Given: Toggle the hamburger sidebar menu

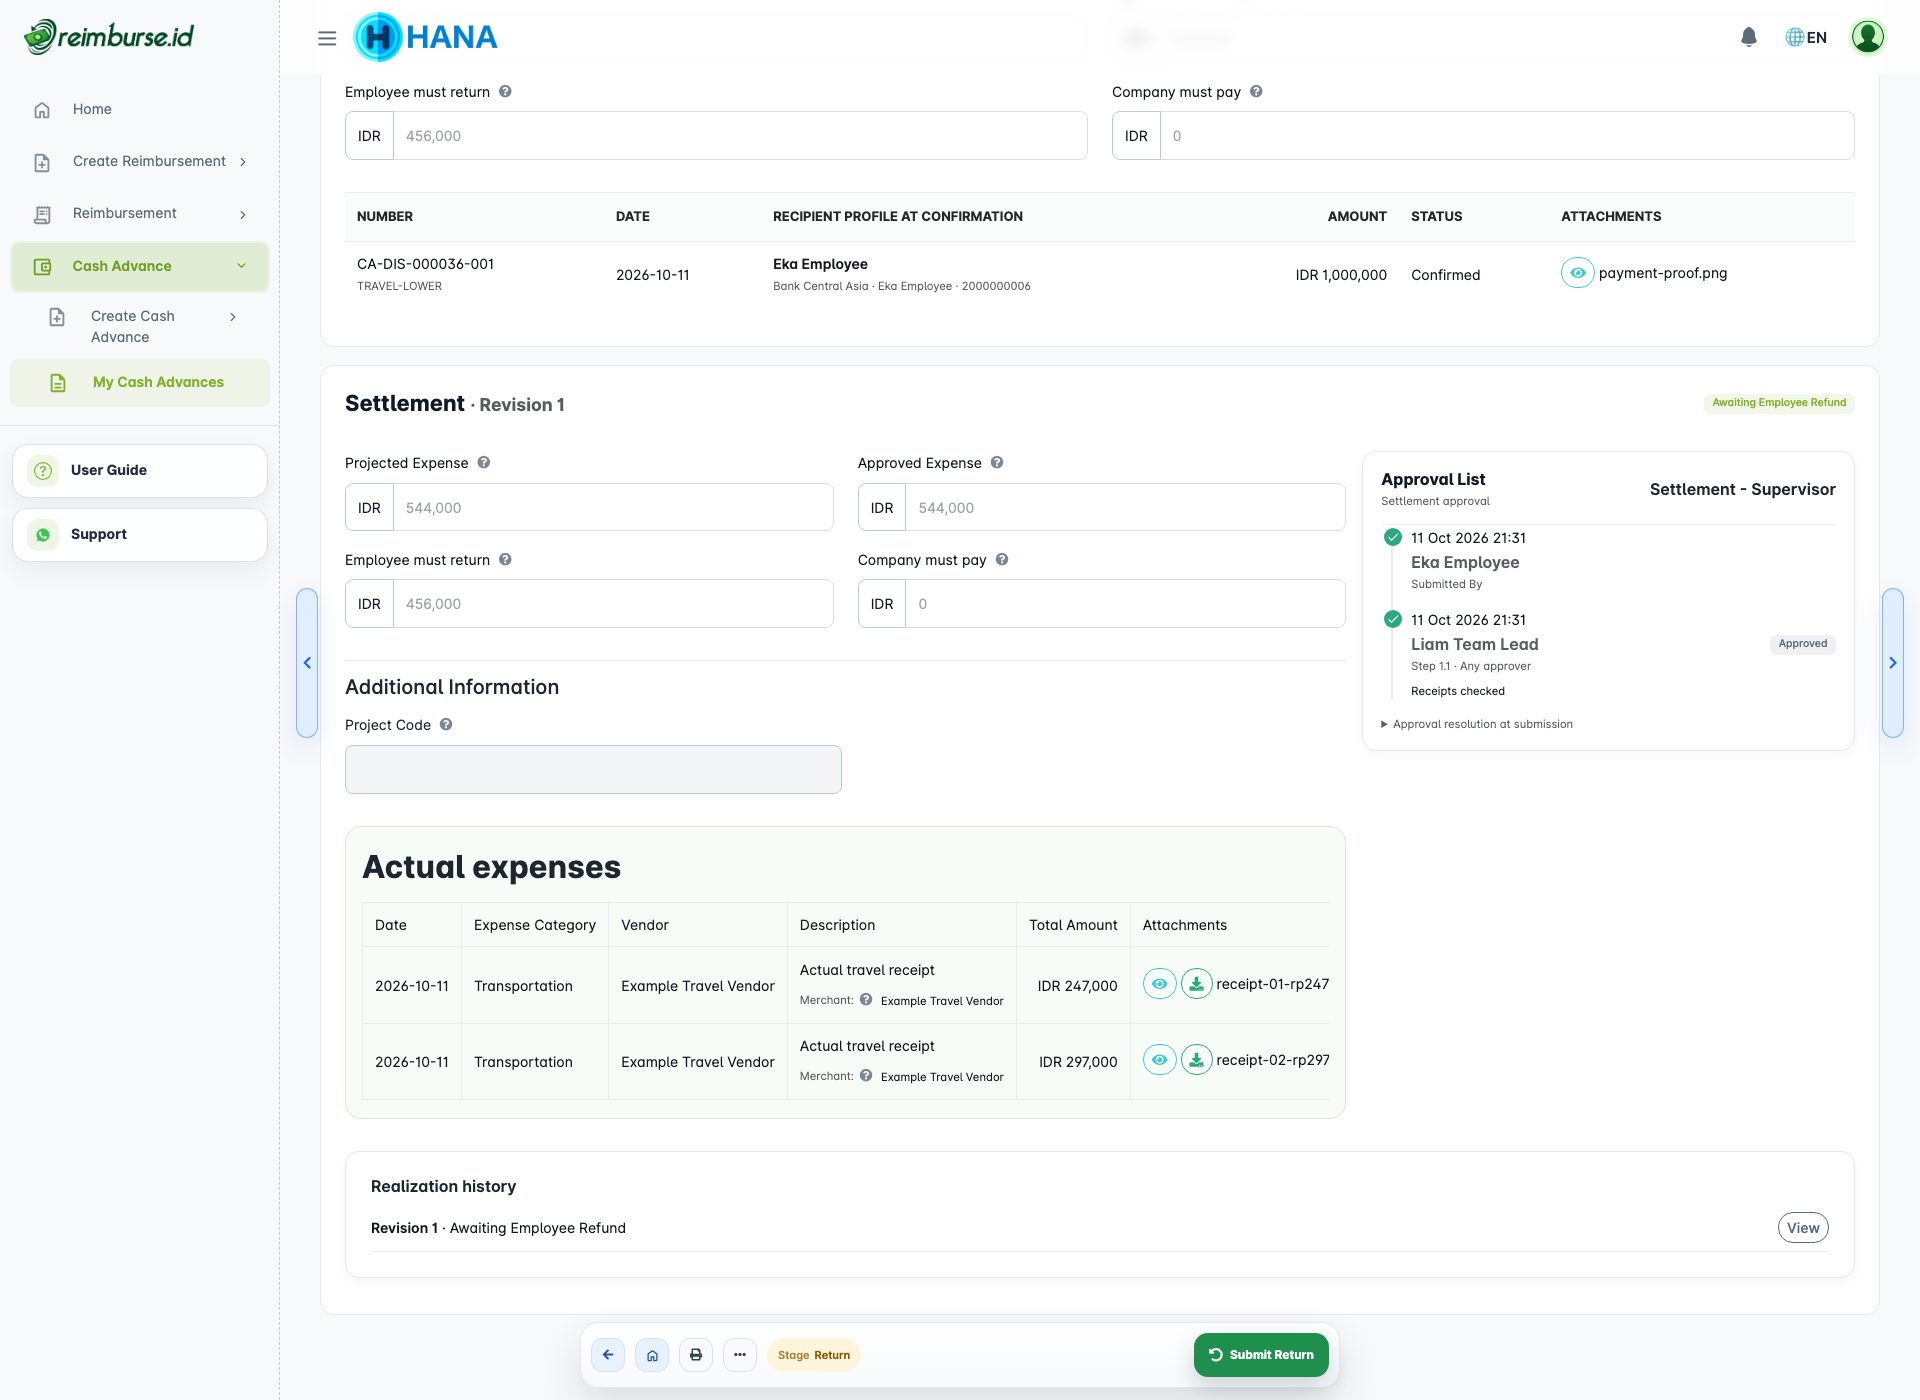Looking at the screenshot, I should point(327,38).
